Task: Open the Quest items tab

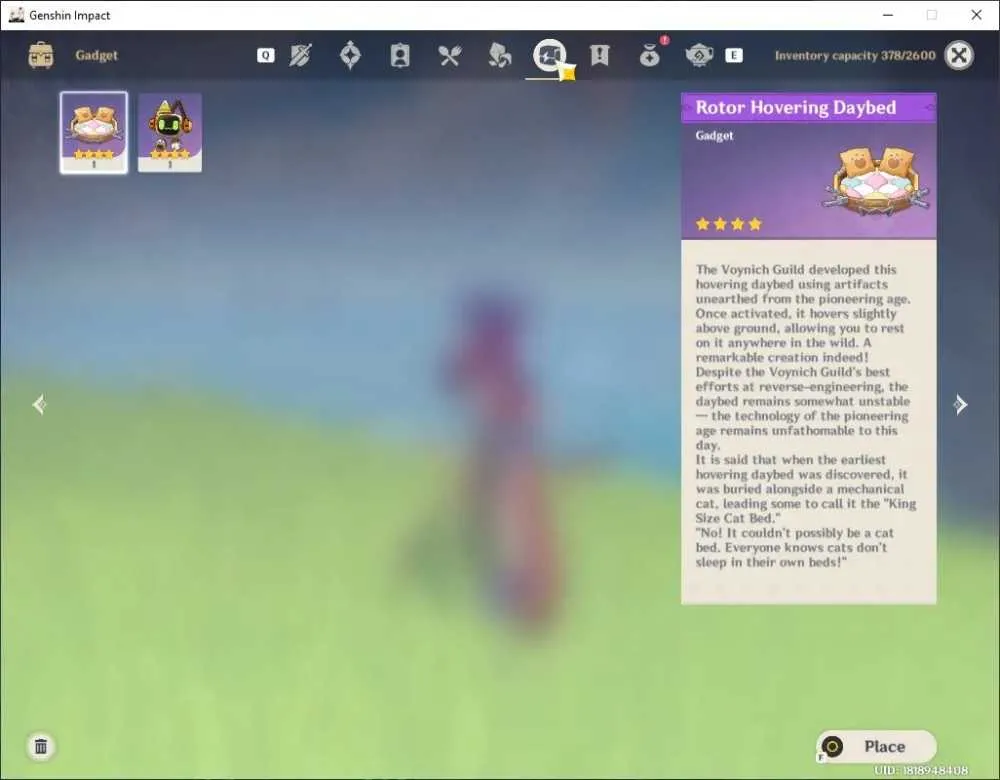Action: pos(599,55)
